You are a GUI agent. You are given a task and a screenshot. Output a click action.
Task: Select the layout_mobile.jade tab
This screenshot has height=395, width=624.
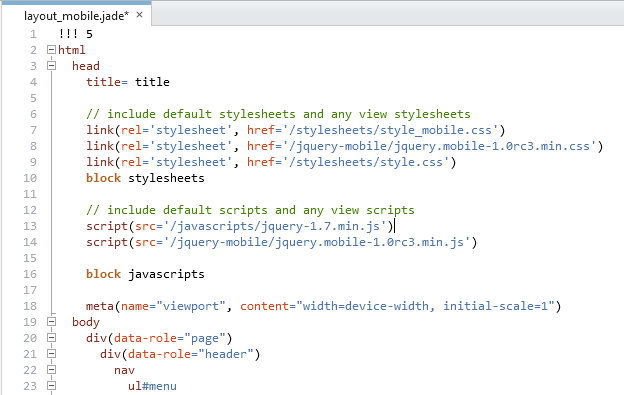(76, 16)
